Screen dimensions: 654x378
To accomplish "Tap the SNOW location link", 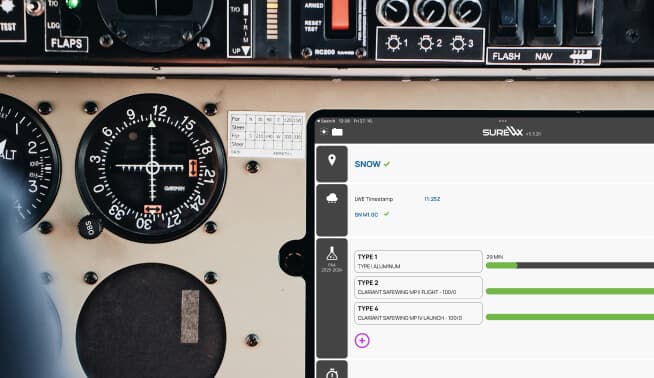I will click(367, 164).
